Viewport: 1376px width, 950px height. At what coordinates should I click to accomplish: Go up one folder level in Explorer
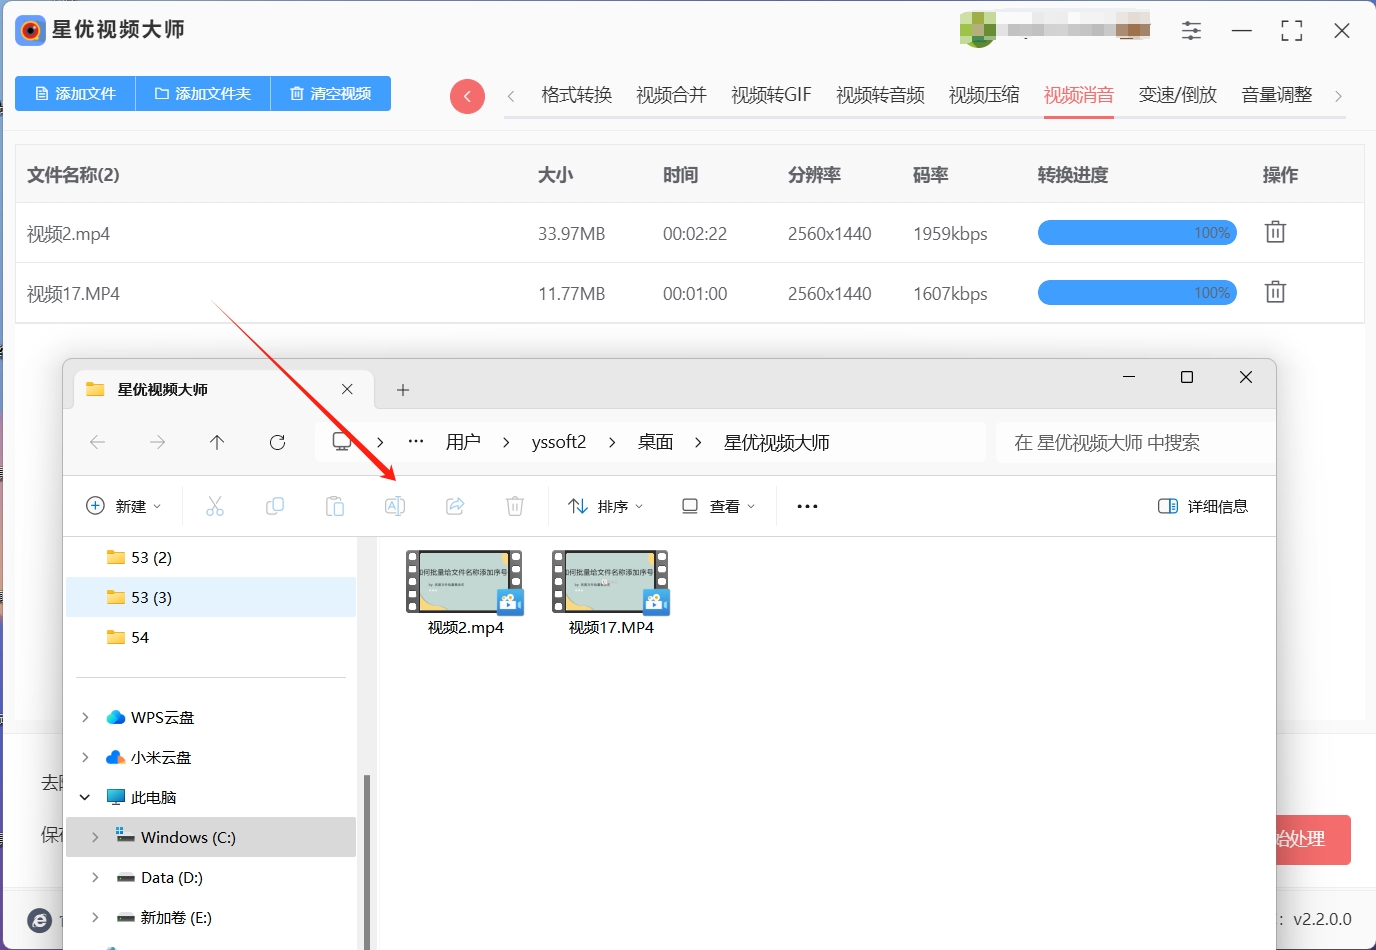pos(217,442)
